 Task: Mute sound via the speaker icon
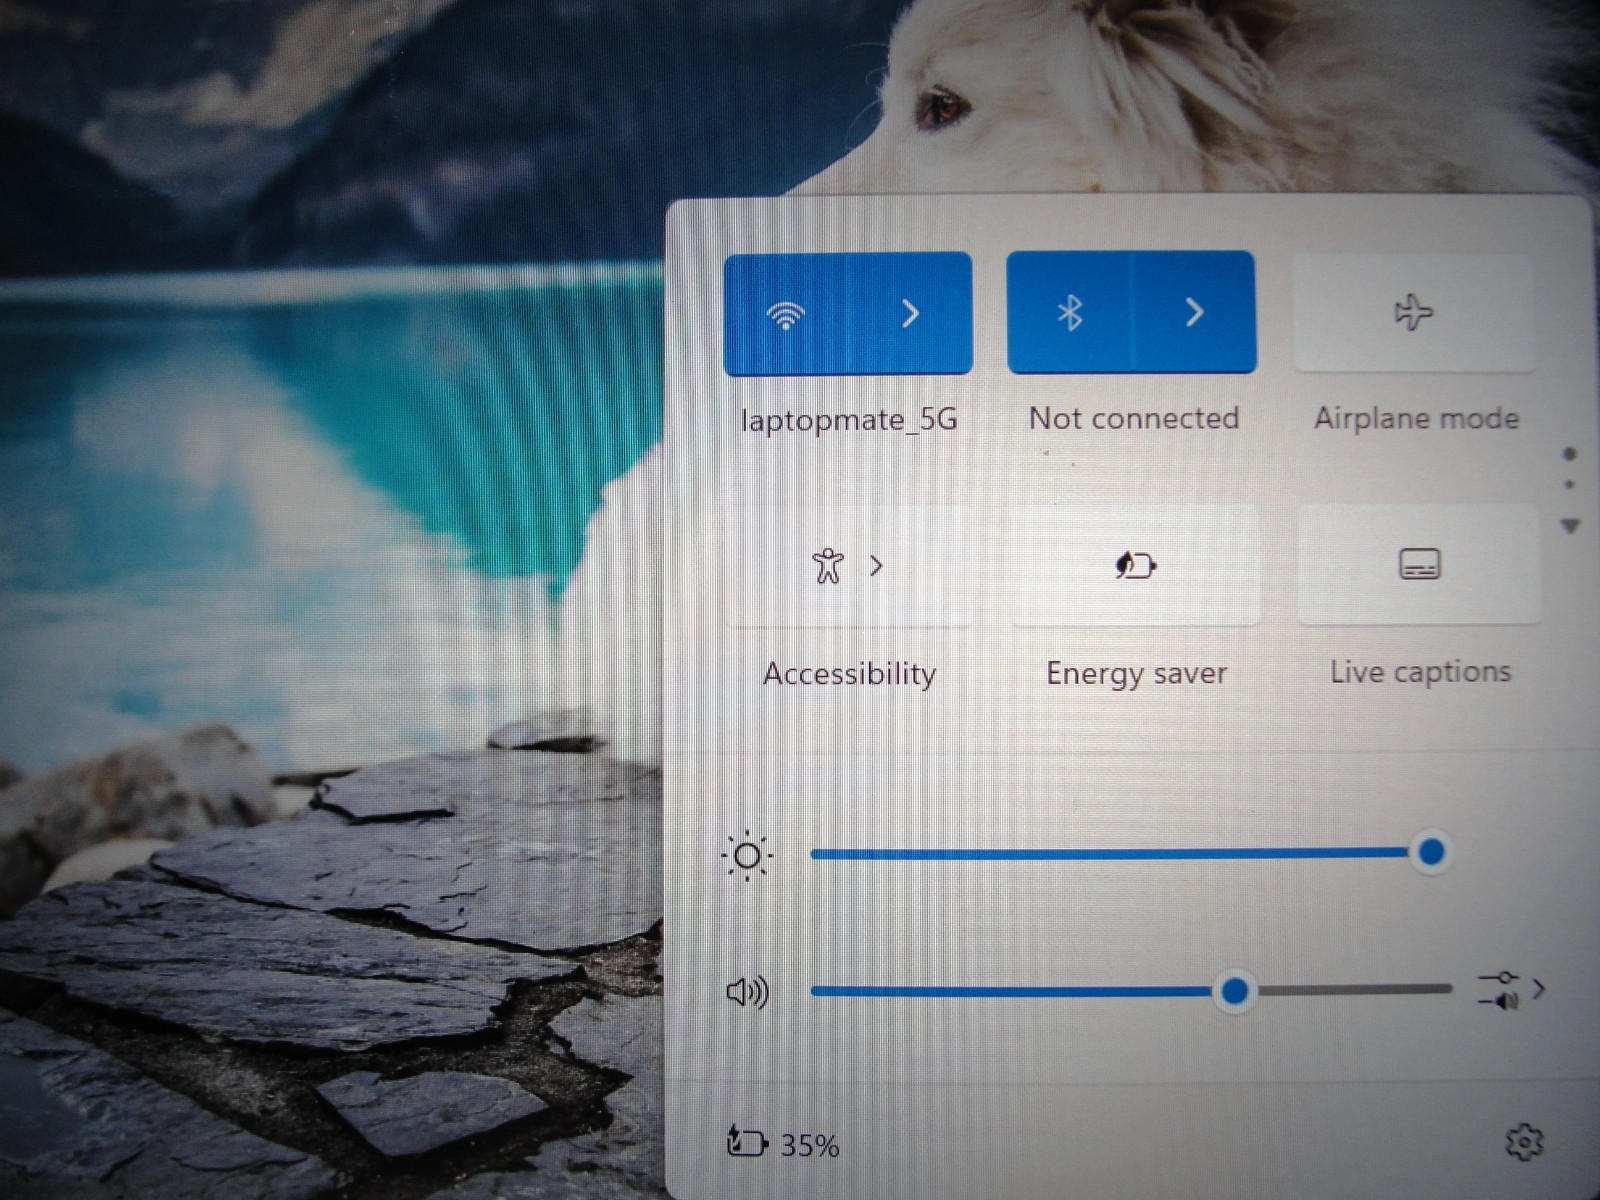747,992
